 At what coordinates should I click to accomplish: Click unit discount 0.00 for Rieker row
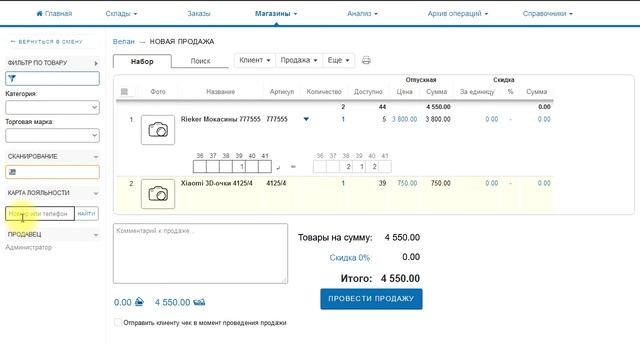pos(491,119)
